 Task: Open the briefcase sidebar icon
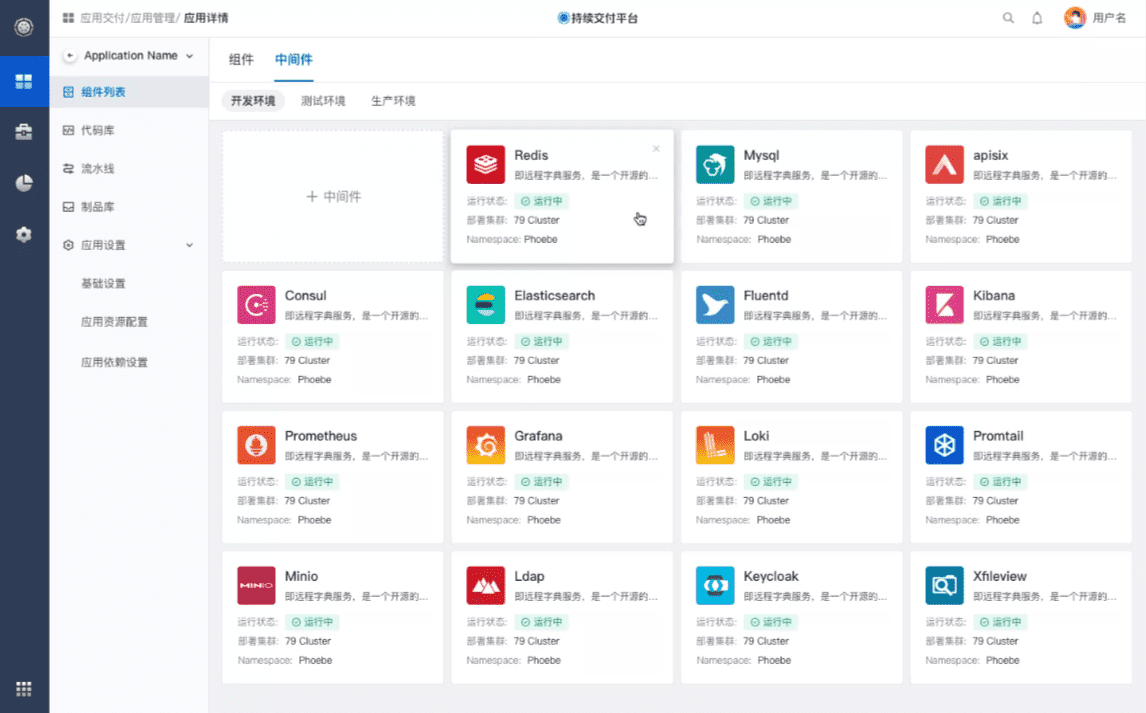pos(24,131)
